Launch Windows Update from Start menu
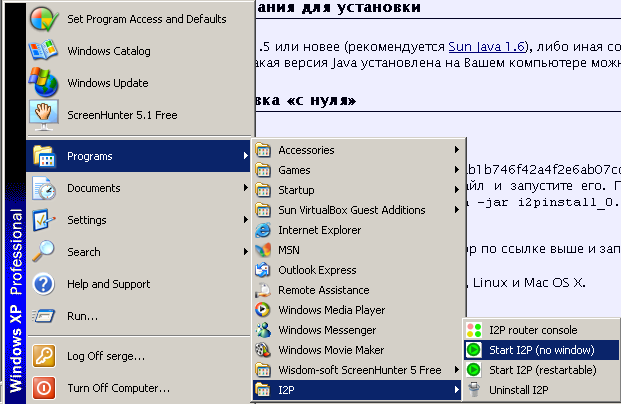621x404 pixels. pos(139,83)
